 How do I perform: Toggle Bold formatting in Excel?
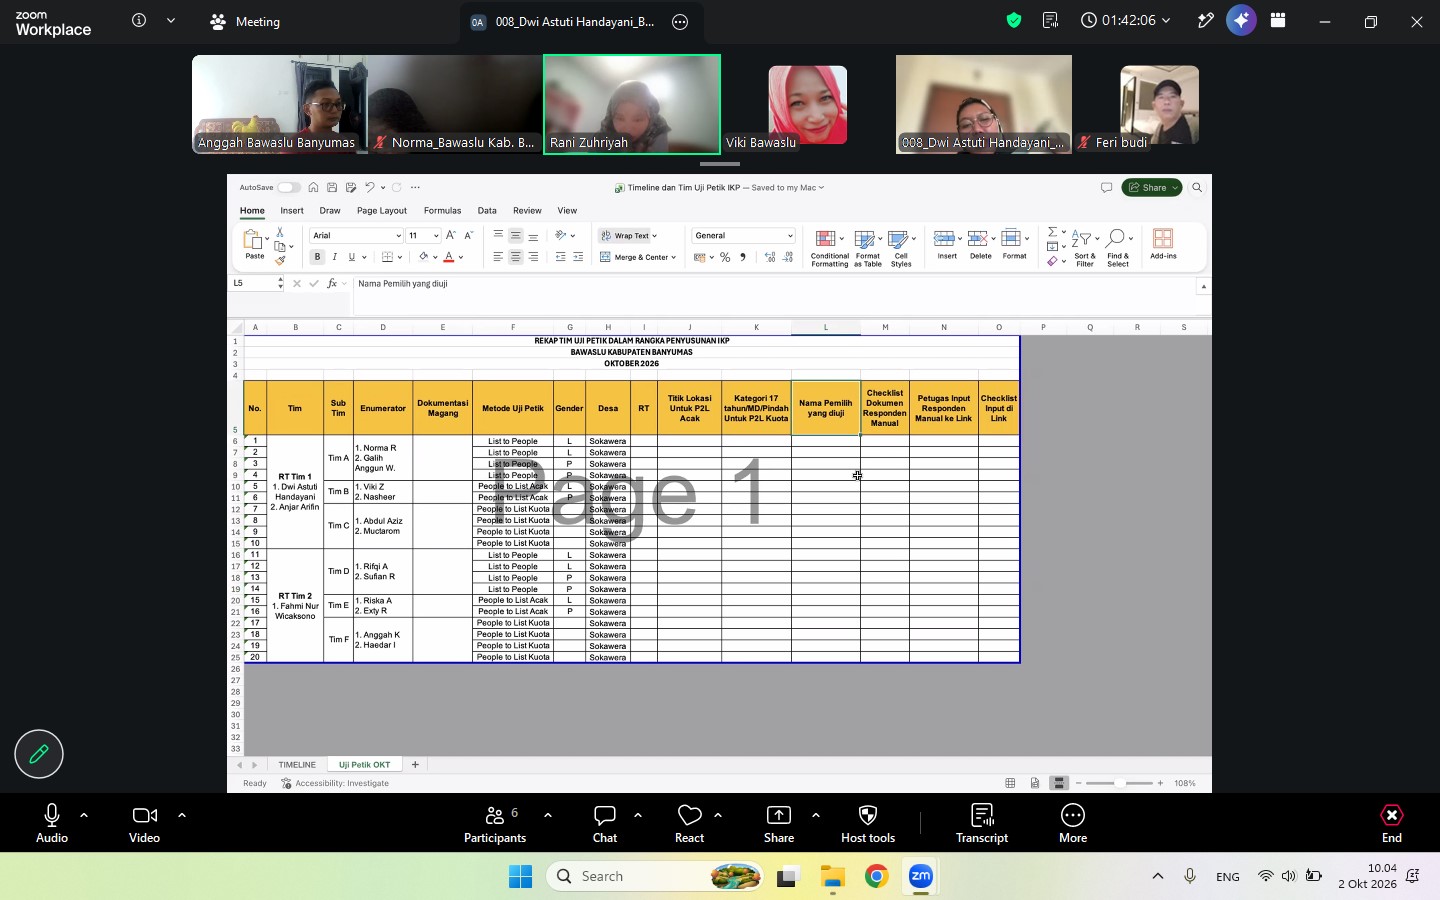(x=317, y=257)
